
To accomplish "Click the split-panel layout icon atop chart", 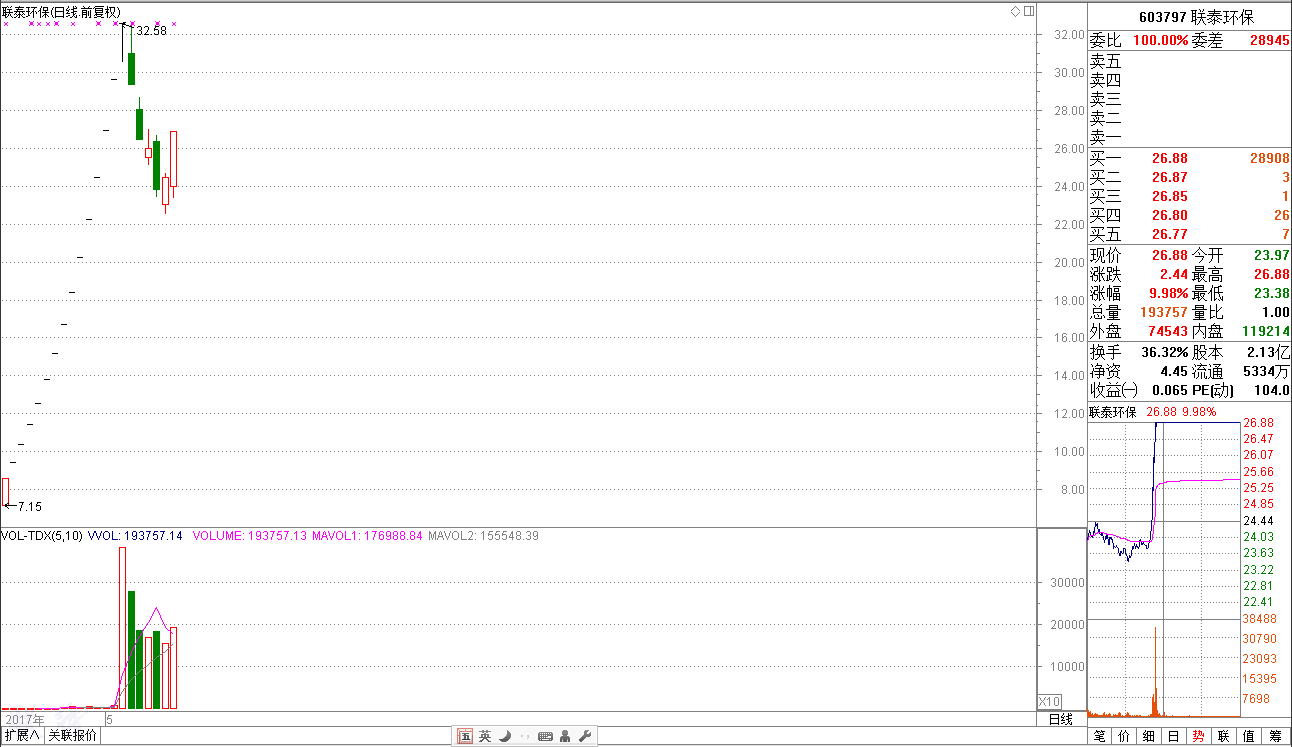I will (1027, 11).
